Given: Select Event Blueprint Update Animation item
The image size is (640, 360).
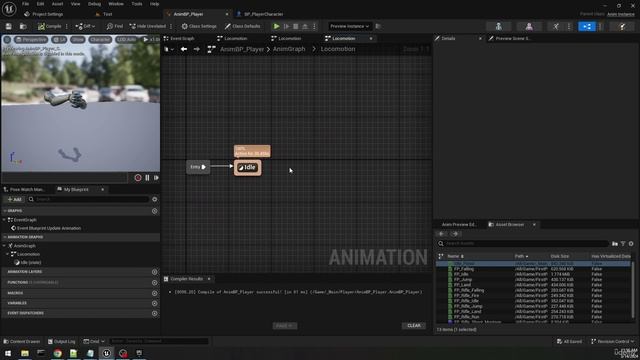Looking at the screenshot, I should point(49,228).
